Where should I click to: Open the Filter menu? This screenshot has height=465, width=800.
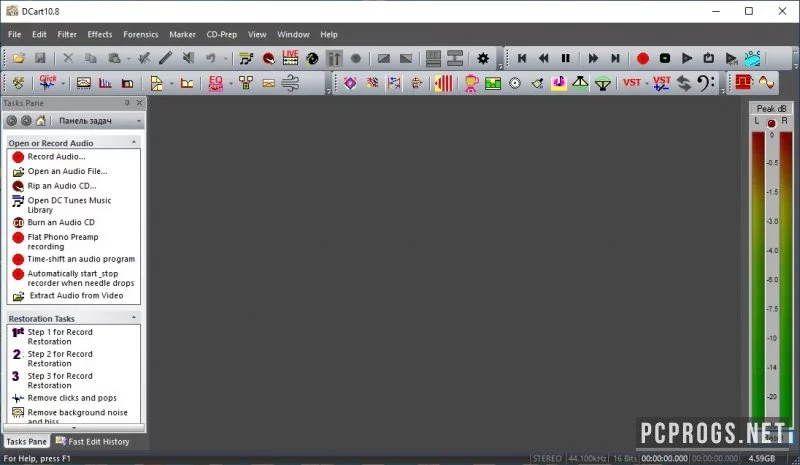[x=67, y=34]
